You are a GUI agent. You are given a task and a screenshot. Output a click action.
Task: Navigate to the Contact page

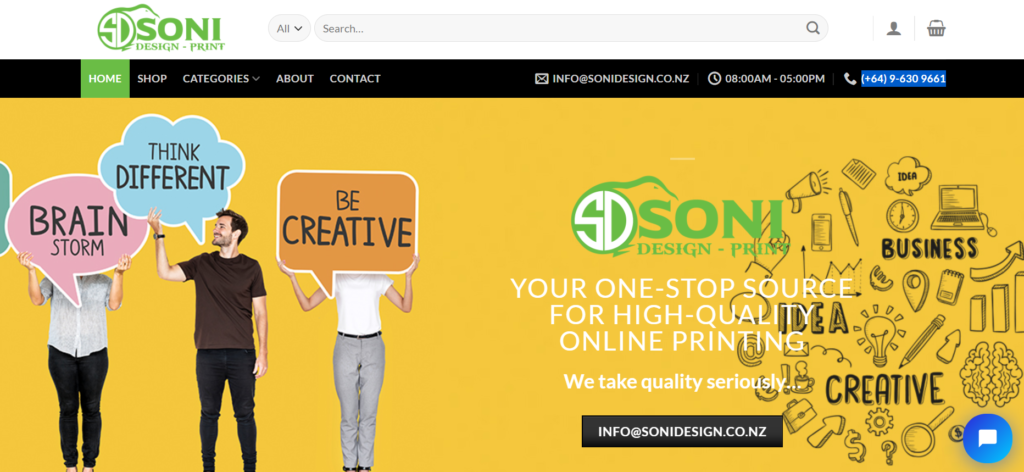(x=355, y=78)
